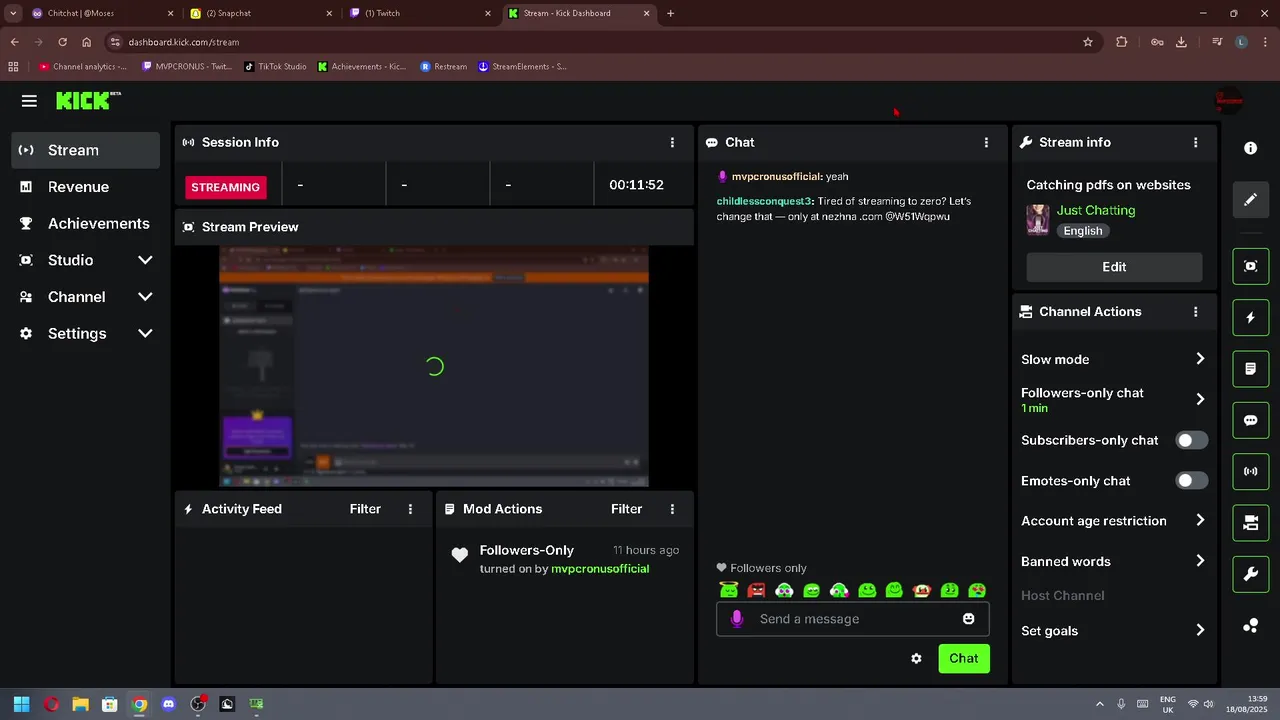Click childlessconquest3 username in chat
The width and height of the screenshot is (1280, 720).
[764, 201]
